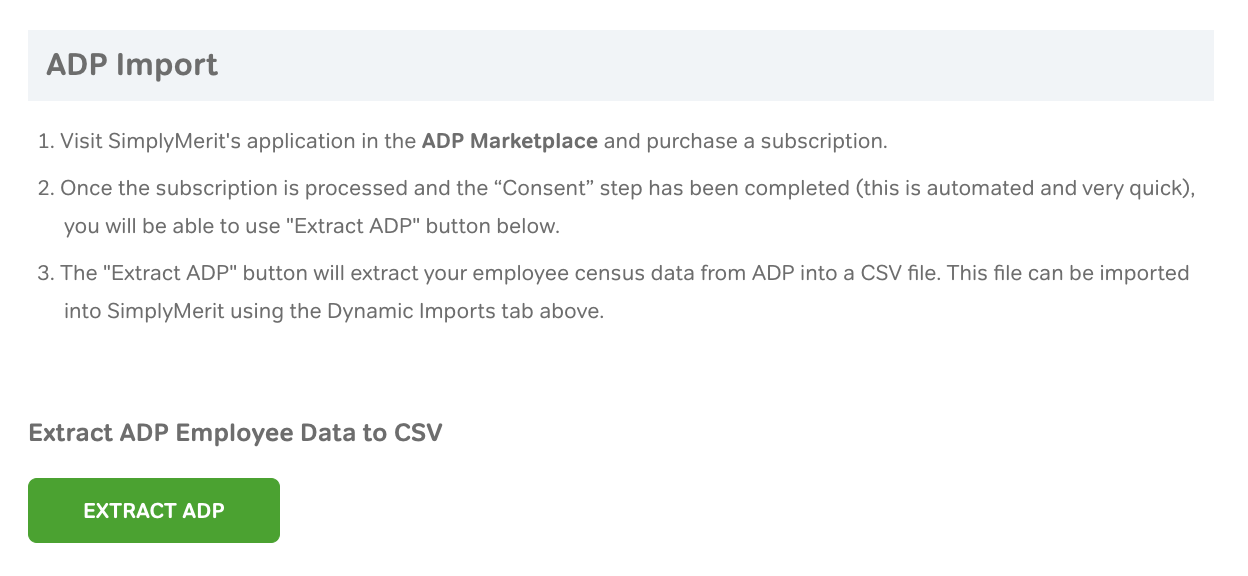Click the ADP Import title text
1248x576 pixels.
pos(131,65)
